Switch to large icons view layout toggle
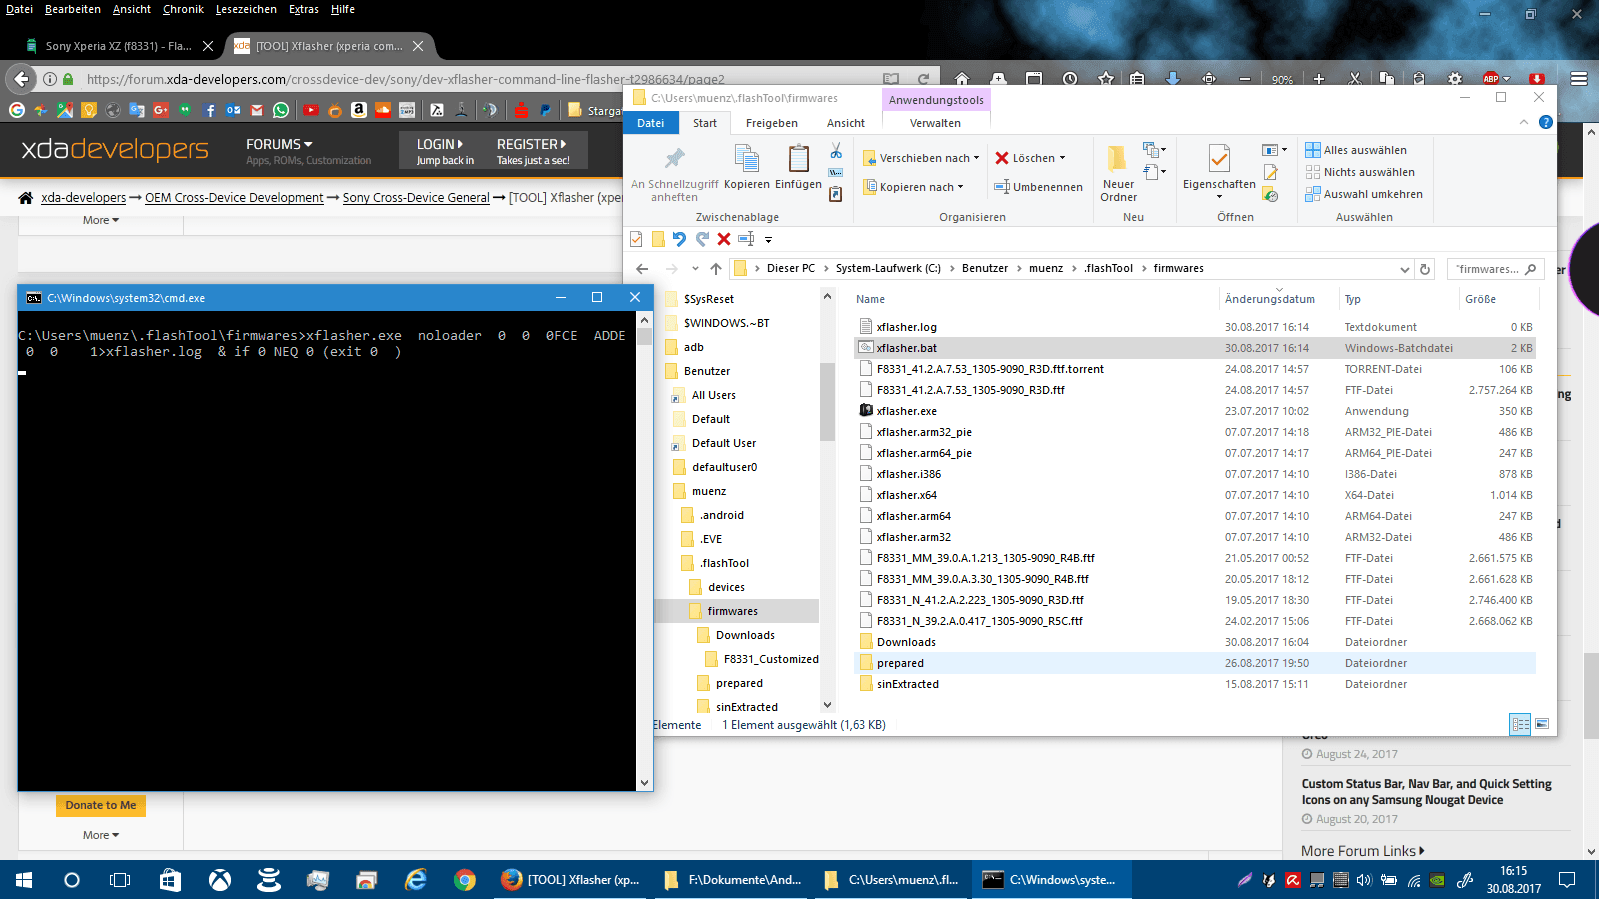Screen dimensions: 1599x899 pos(1542,724)
